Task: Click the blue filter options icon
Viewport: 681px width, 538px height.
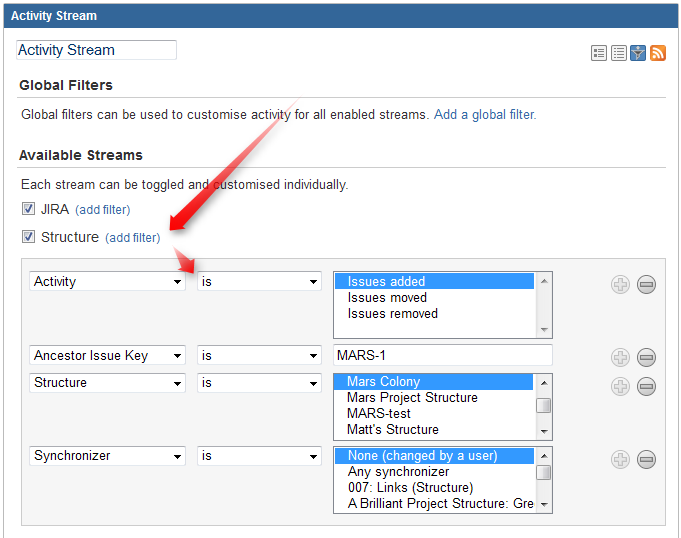Action: click(x=638, y=53)
